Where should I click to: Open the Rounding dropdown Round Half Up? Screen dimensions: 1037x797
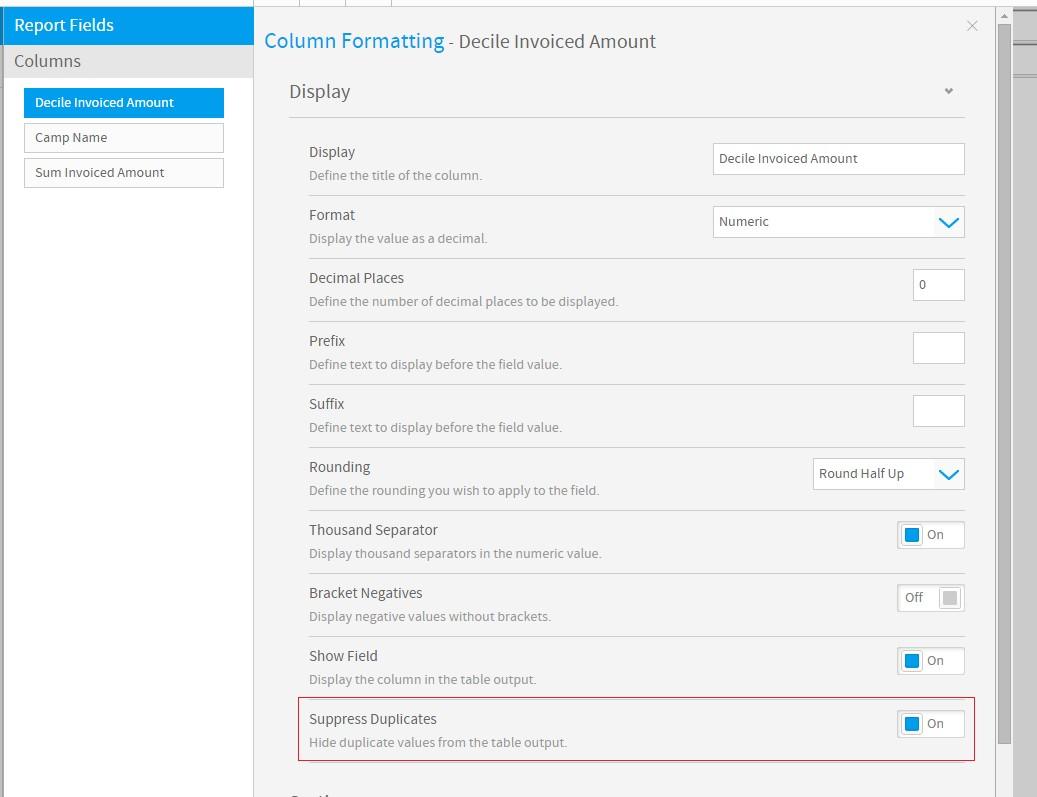tap(888, 474)
